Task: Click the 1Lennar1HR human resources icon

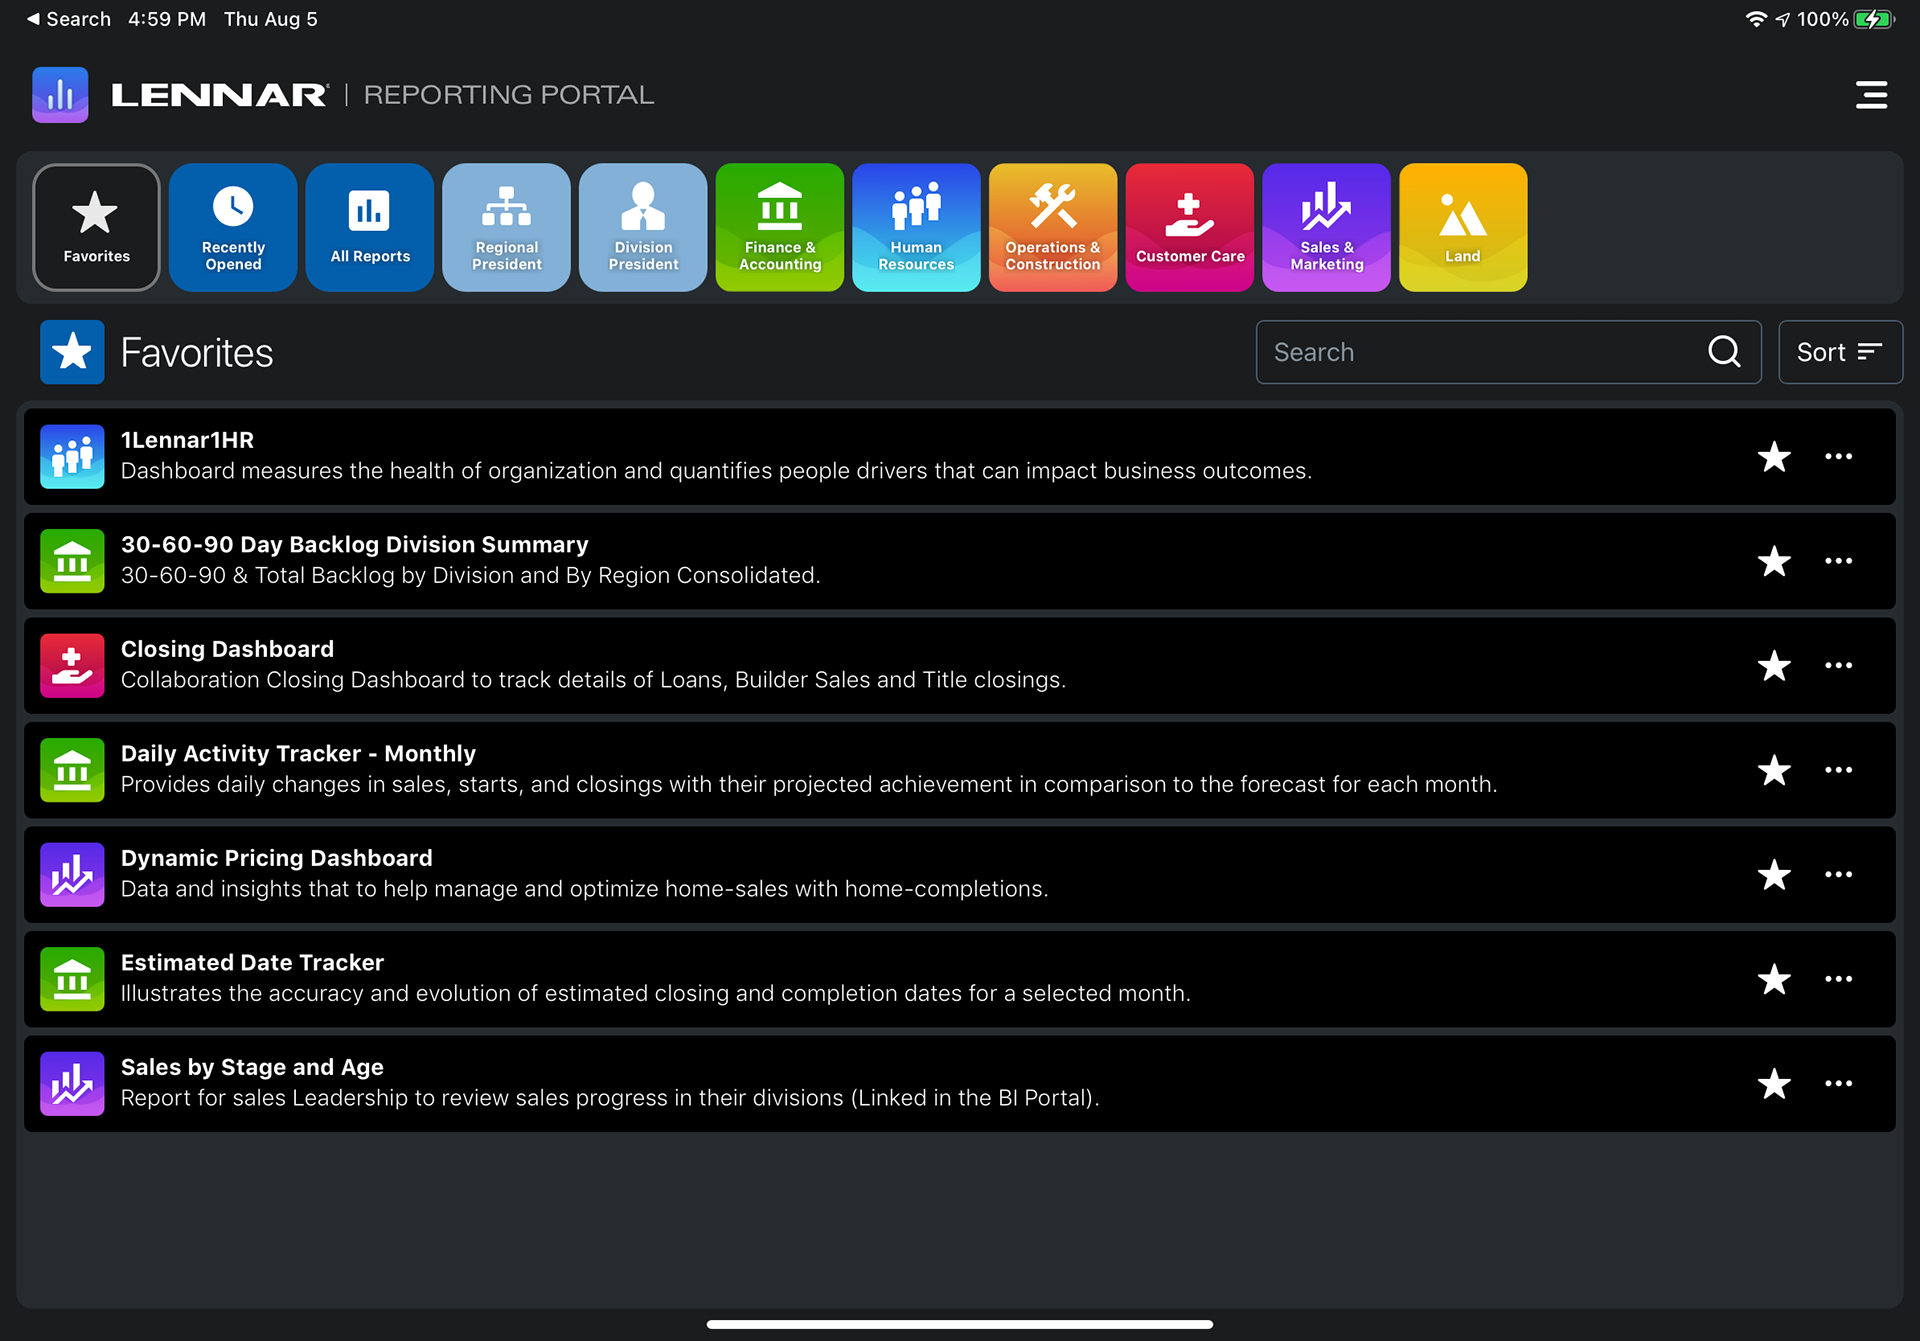Action: coord(72,457)
